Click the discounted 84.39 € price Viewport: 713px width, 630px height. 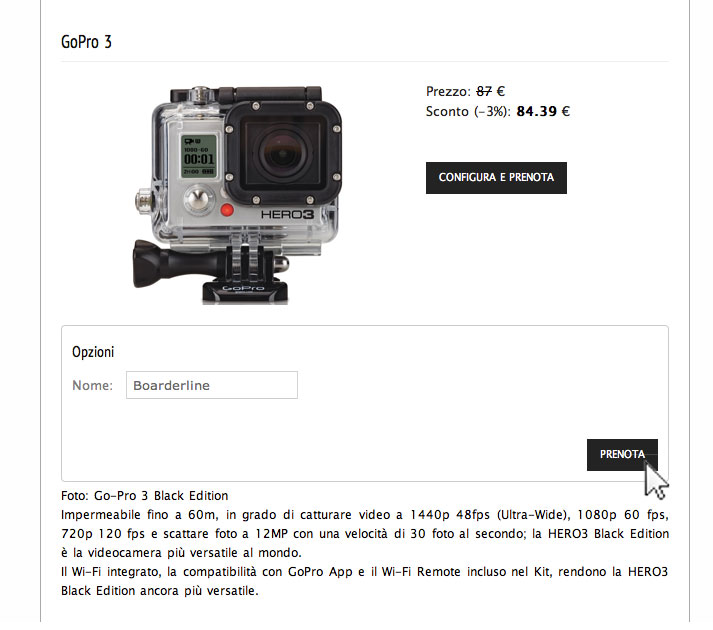click(543, 111)
